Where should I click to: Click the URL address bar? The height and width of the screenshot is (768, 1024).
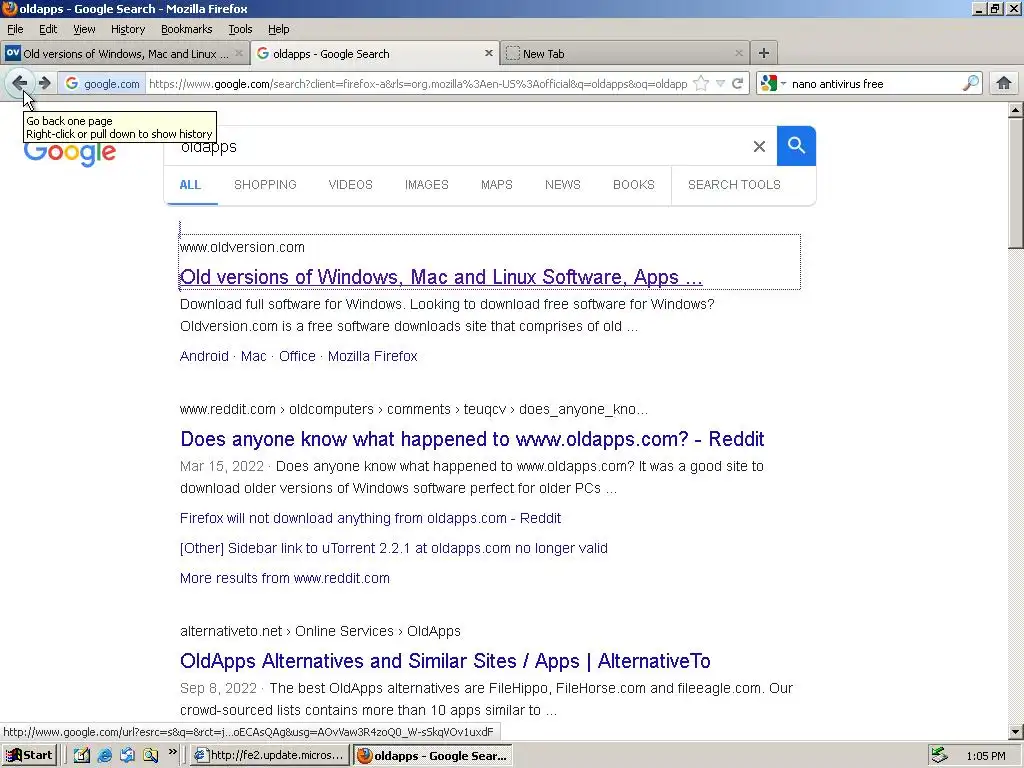pyautogui.click(x=418, y=84)
